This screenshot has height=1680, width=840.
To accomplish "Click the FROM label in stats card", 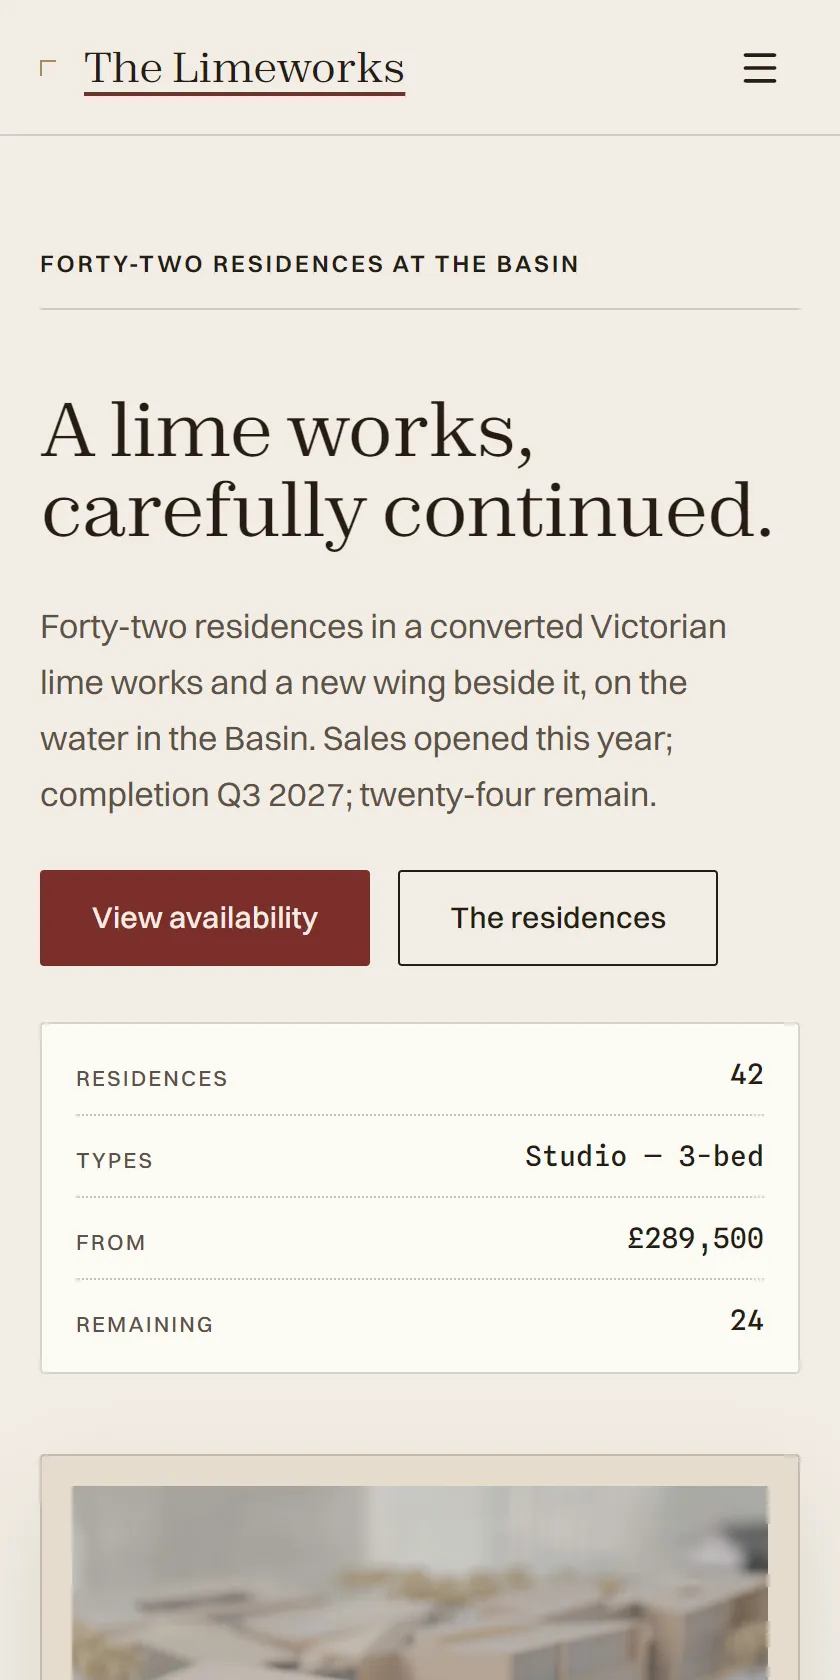I will (111, 1243).
